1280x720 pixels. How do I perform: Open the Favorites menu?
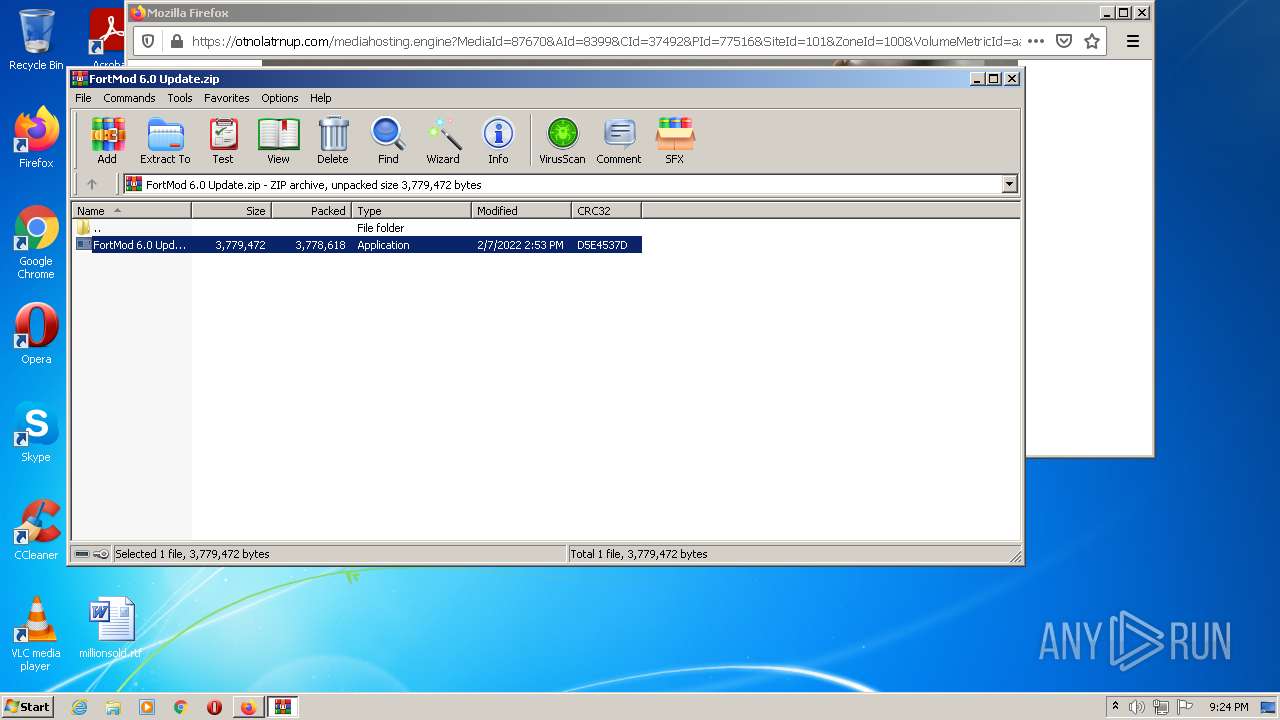227,98
